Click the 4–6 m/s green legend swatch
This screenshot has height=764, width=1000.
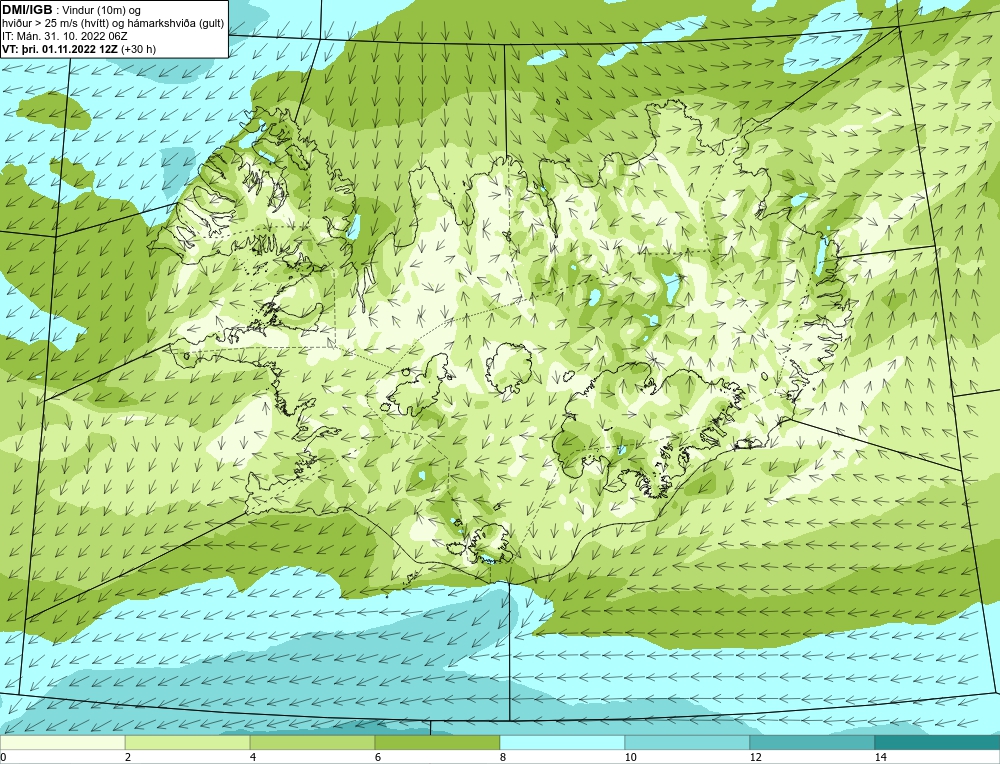[312, 742]
